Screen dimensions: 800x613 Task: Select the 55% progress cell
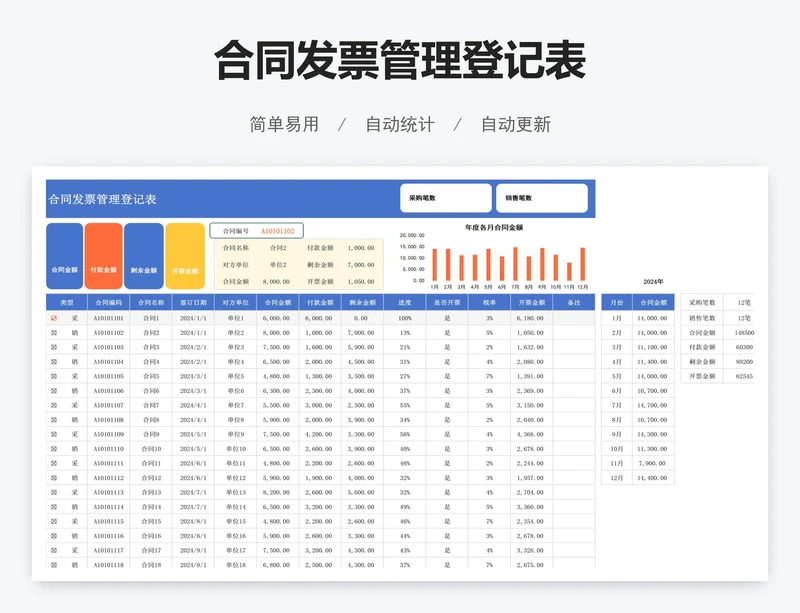click(405, 405)
